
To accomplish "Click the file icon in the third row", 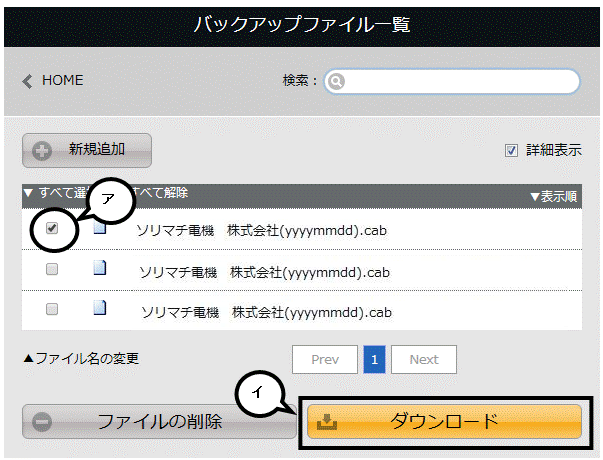I will (100, 308).
